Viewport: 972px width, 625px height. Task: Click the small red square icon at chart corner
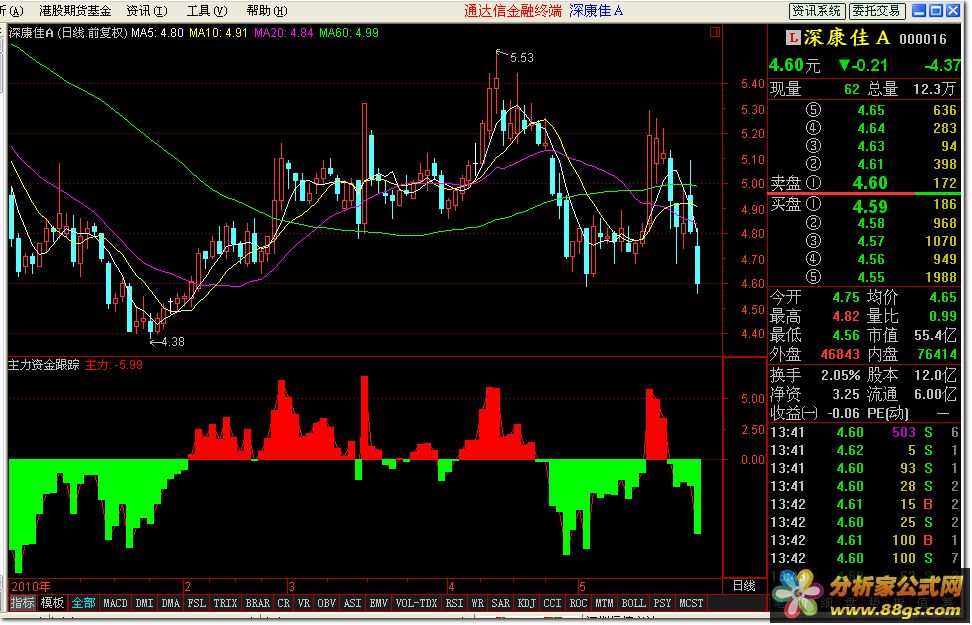tap(715, 32)
